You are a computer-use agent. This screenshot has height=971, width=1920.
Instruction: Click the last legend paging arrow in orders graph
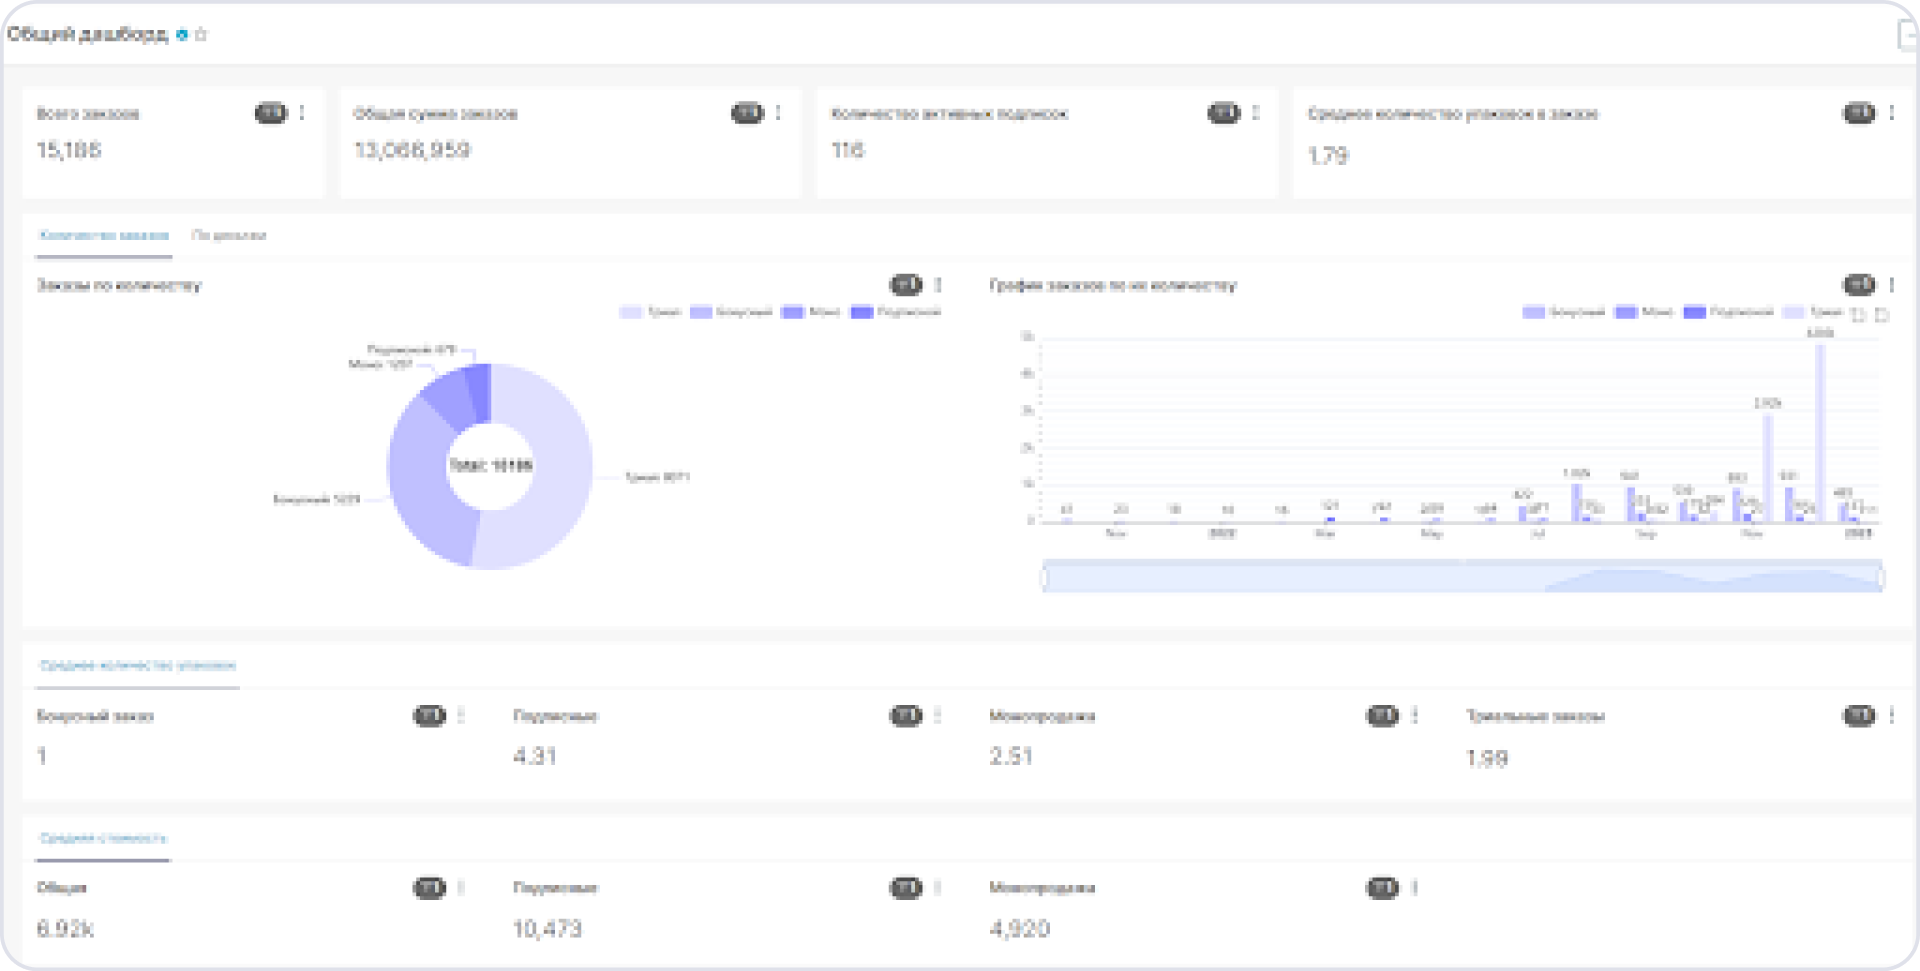click(x=1882, y=315)
